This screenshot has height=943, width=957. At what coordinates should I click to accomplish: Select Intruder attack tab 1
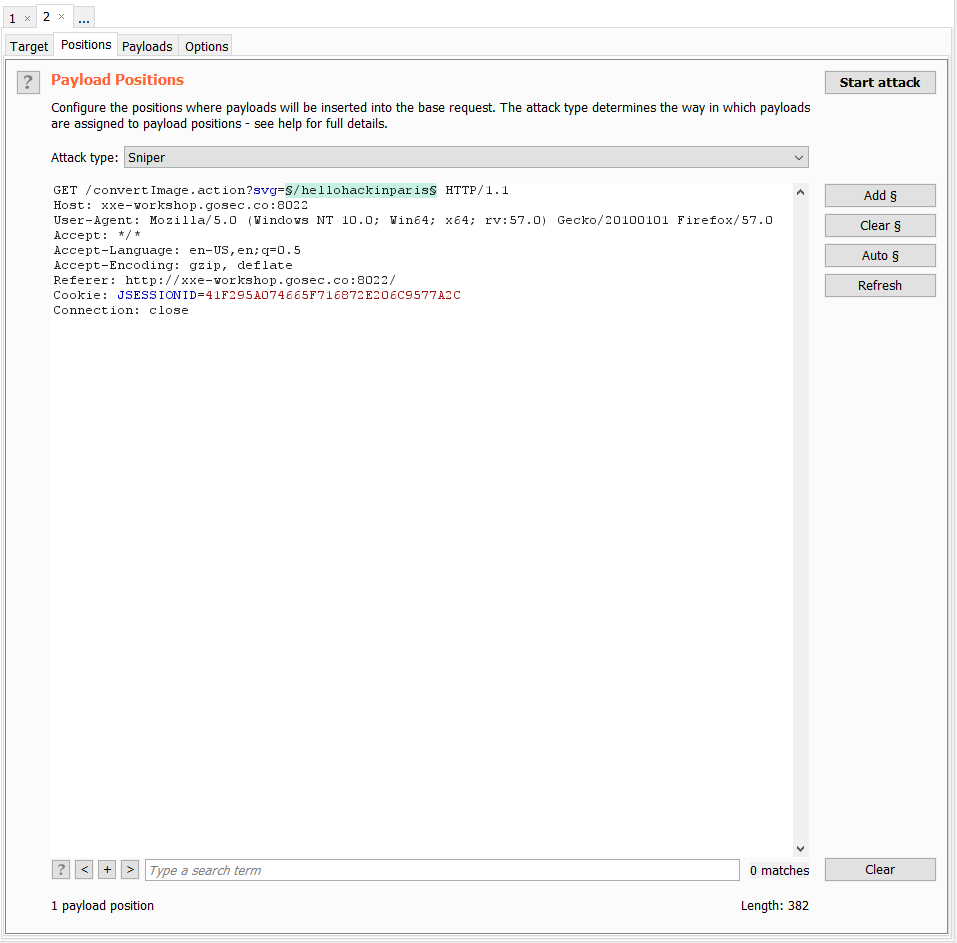pyautogui.click(x=11, y=17)
